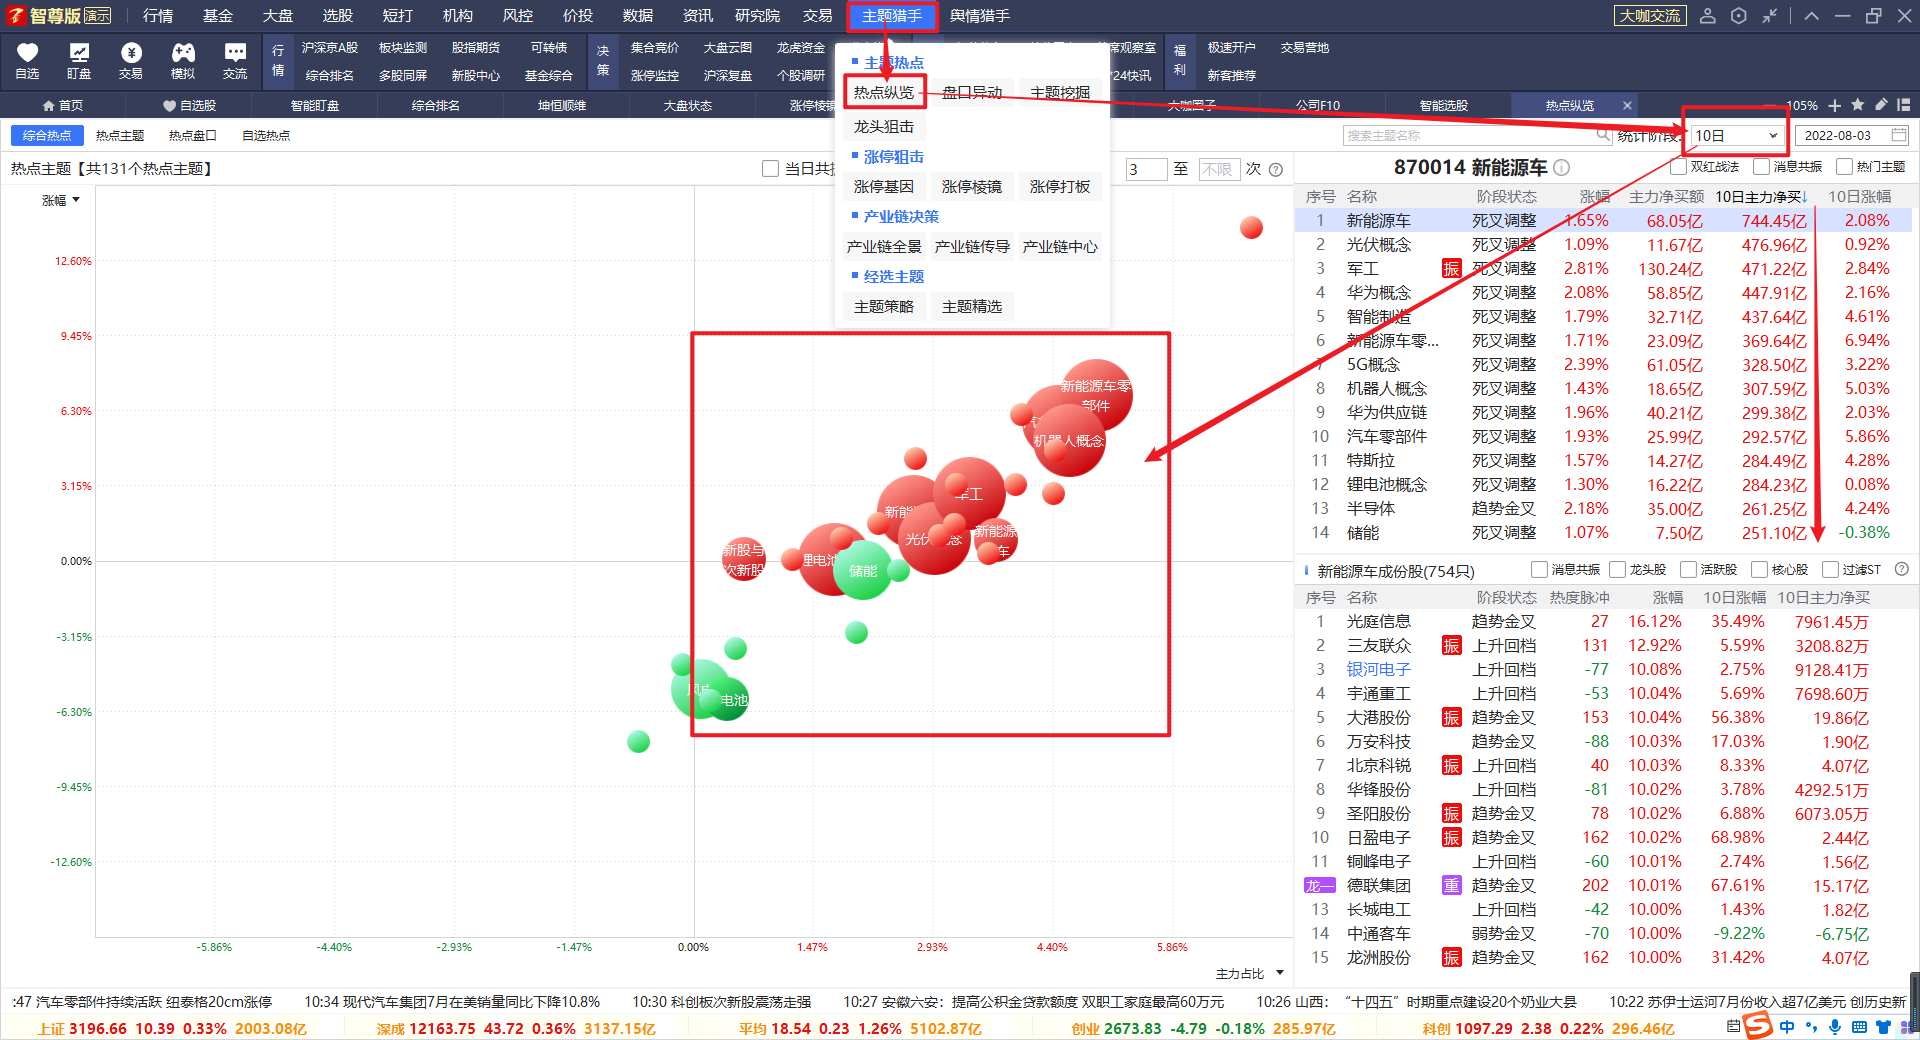This screenshot has height=1040, width=1920.
Task: Open the 沪深京A股 toolbar link
Action: point(330,47)
